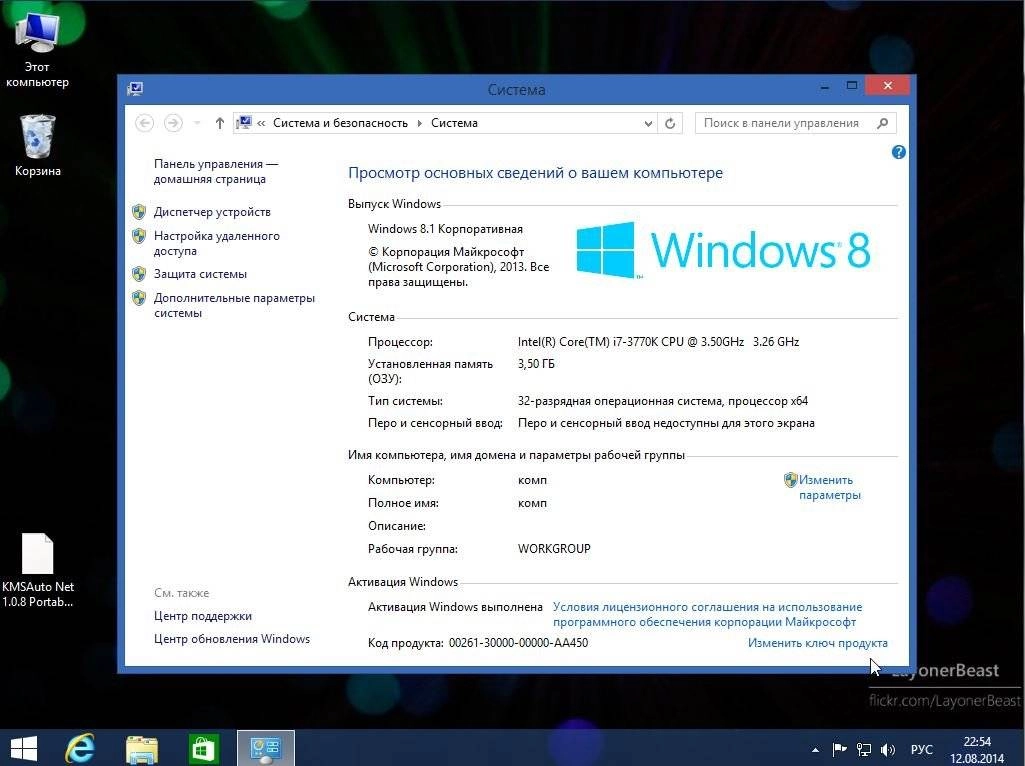Open Windows Store from taskbar
1025x766 pixels.
(x=203, y=748)
